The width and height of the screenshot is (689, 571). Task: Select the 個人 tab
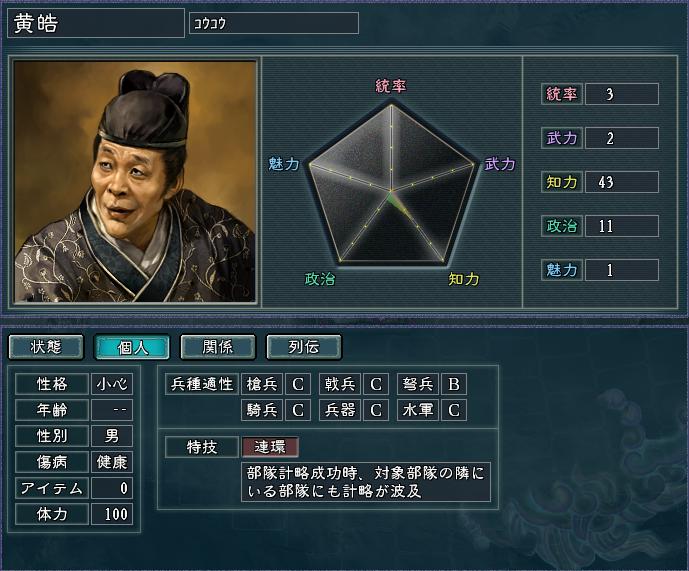[x=132, y=347]
